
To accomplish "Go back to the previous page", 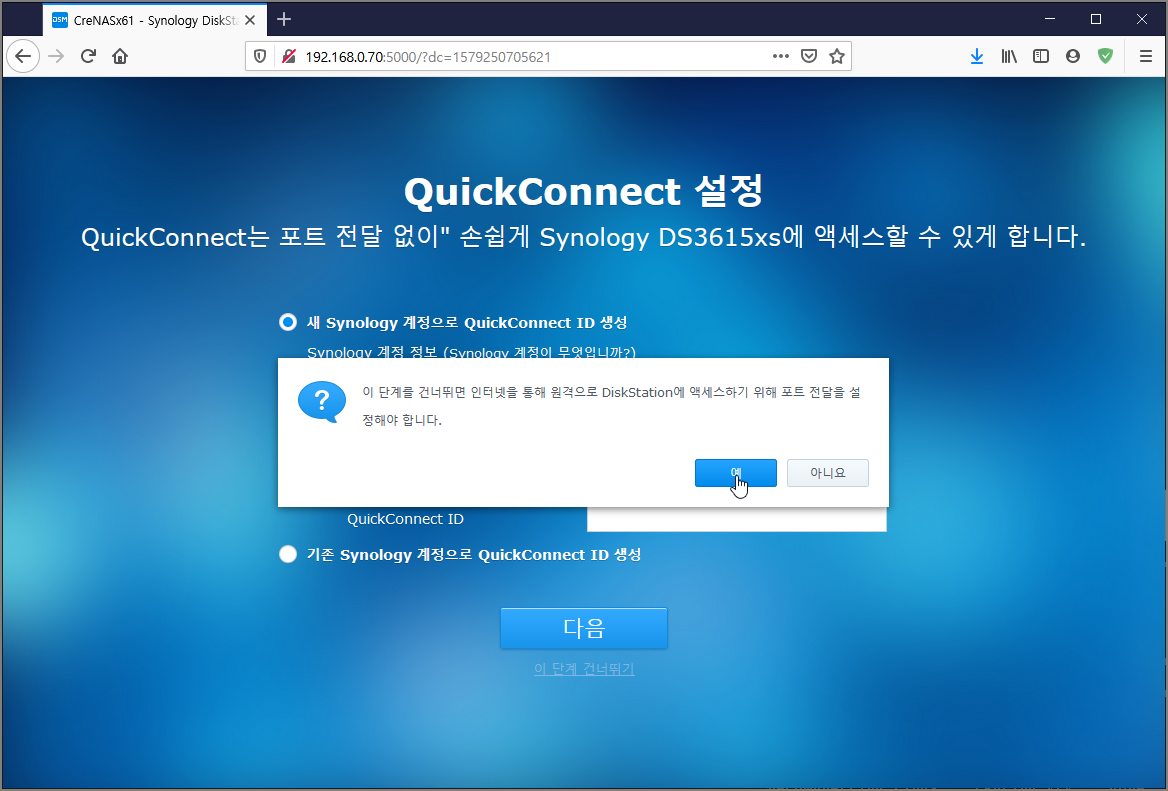I will tap(23, 57).
